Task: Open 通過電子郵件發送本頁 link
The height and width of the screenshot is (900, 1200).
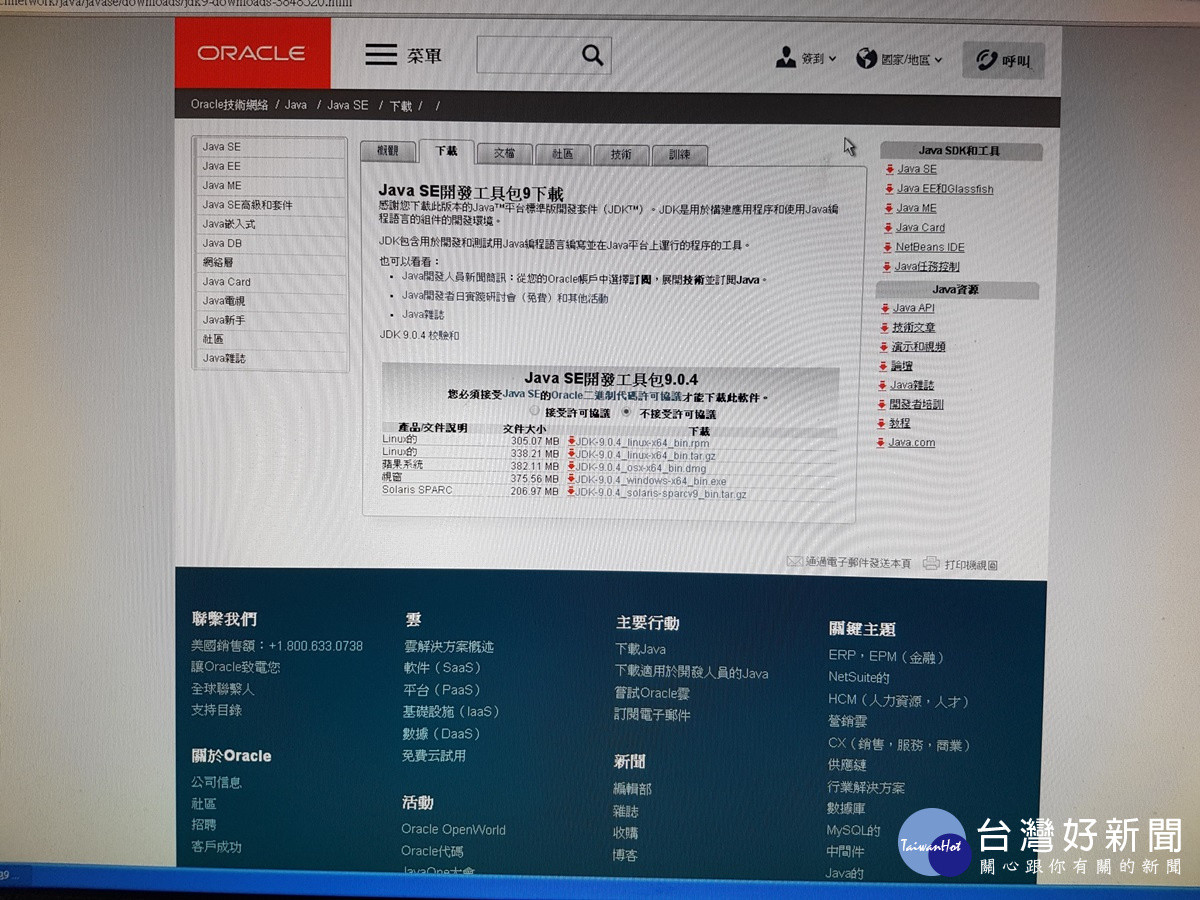Action: 859,563
